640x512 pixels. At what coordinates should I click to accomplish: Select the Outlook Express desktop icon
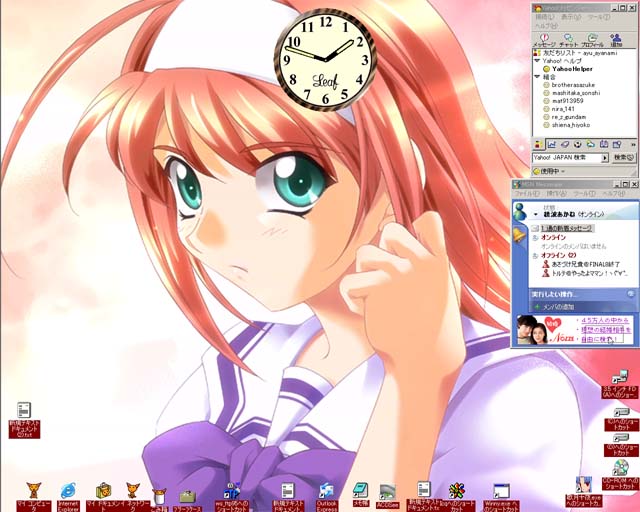[327, 496]
